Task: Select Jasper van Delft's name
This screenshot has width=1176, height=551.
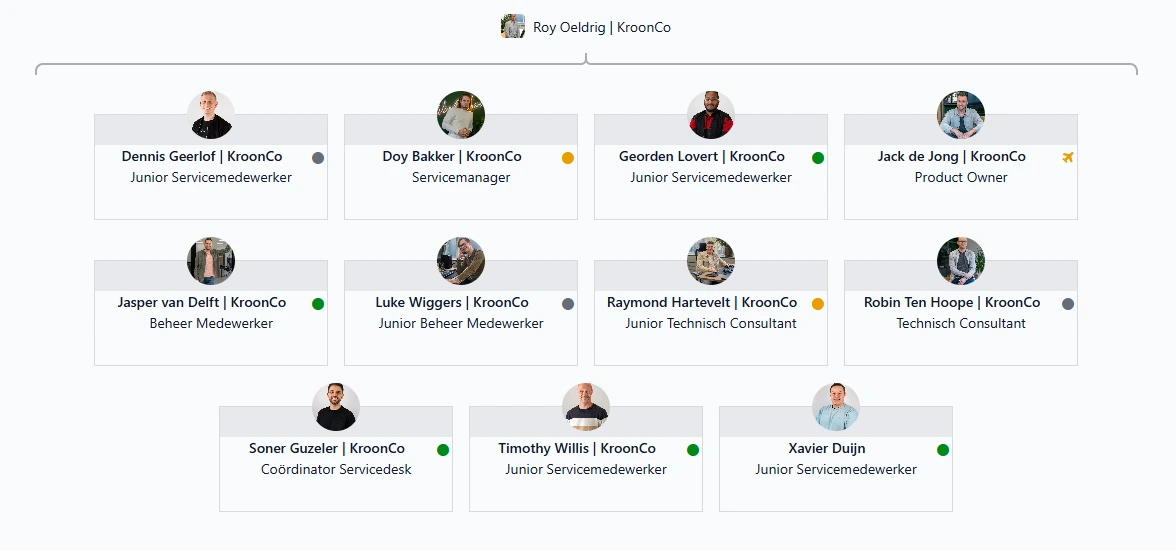Action: [202, 303]
